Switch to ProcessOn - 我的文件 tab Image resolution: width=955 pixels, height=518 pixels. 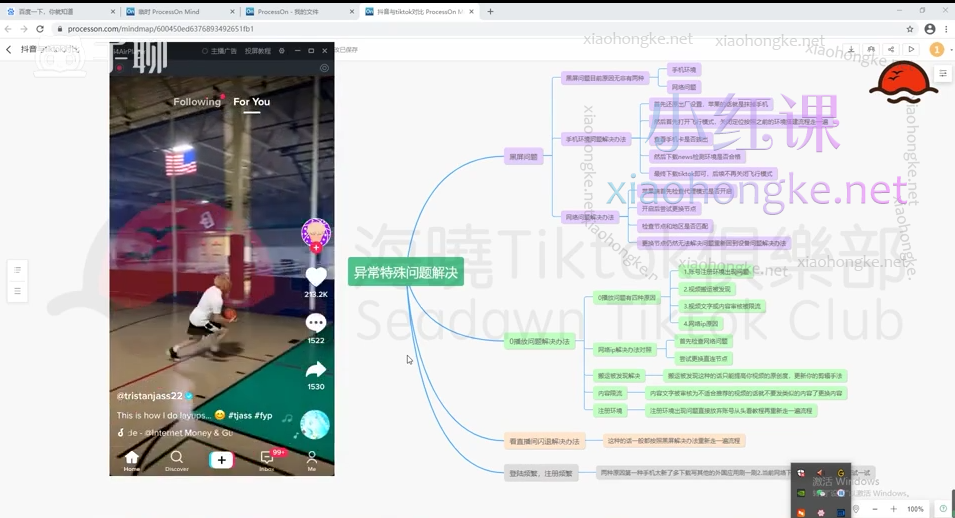point(298,12)
